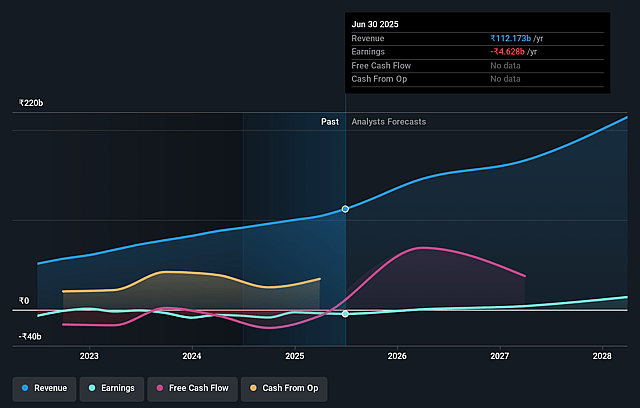Click the tooltip 'Cash From Op' row label
640x408 pixels.
coord(379,79)
